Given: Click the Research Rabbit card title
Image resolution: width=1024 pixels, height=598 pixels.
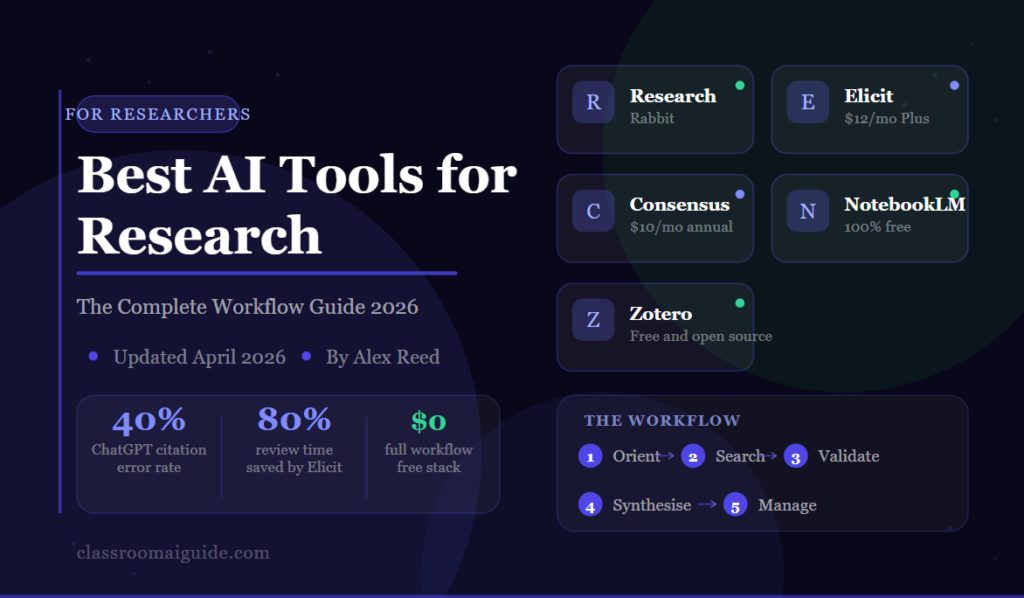Looking at the screenshot, I should [673, 96].
